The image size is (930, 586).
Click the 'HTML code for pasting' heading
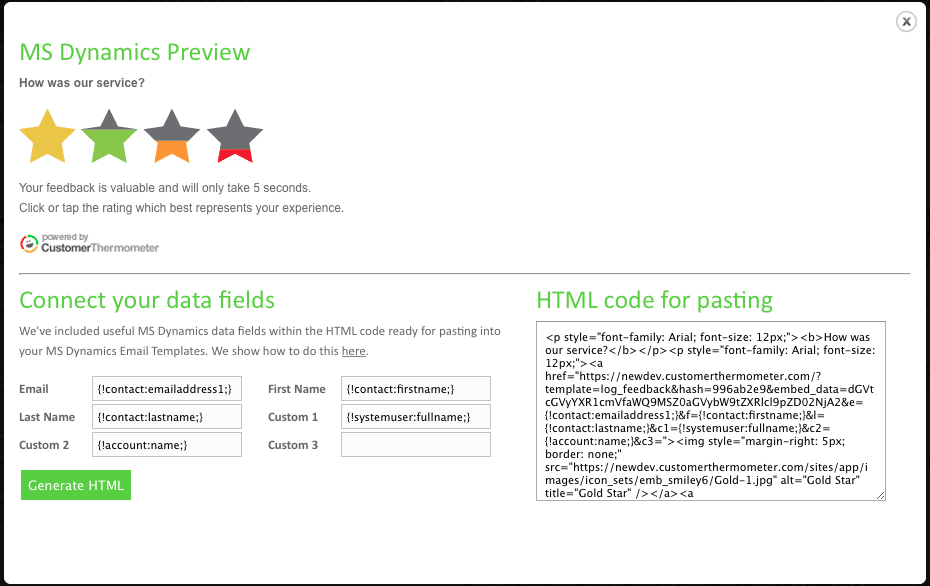[655, 300]
